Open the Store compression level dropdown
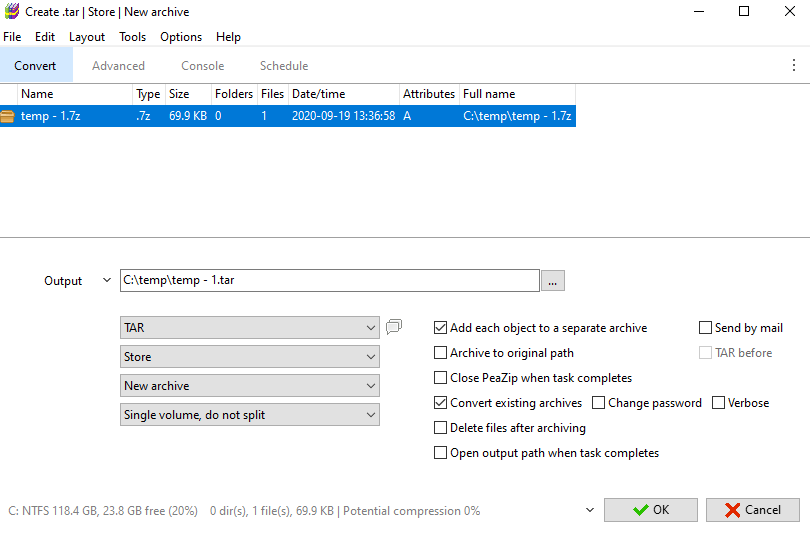Viewport: 810px width, 533px height. click(250, 357)
